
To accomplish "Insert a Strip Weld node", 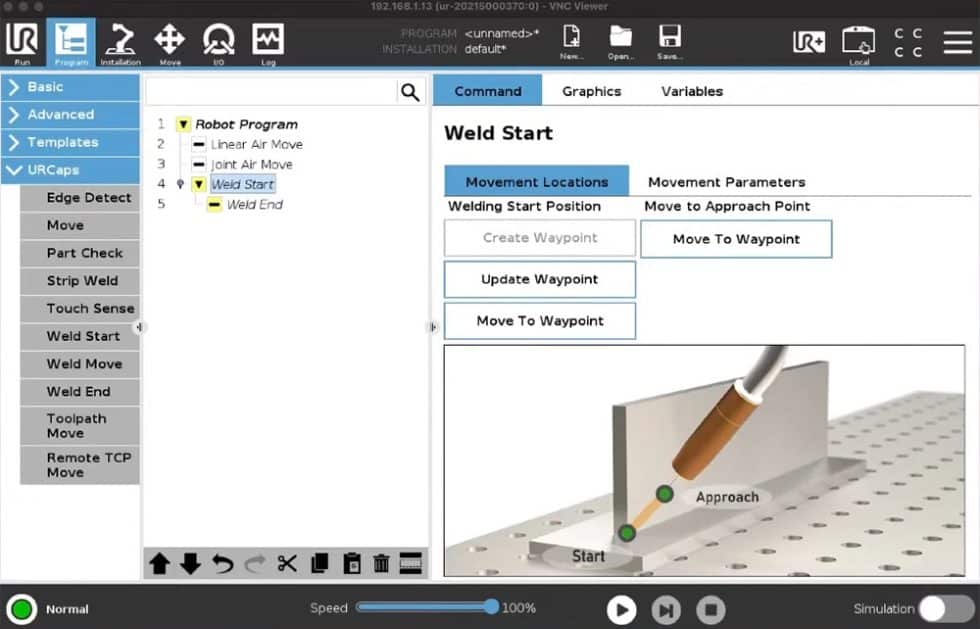I will pos(80,281).
